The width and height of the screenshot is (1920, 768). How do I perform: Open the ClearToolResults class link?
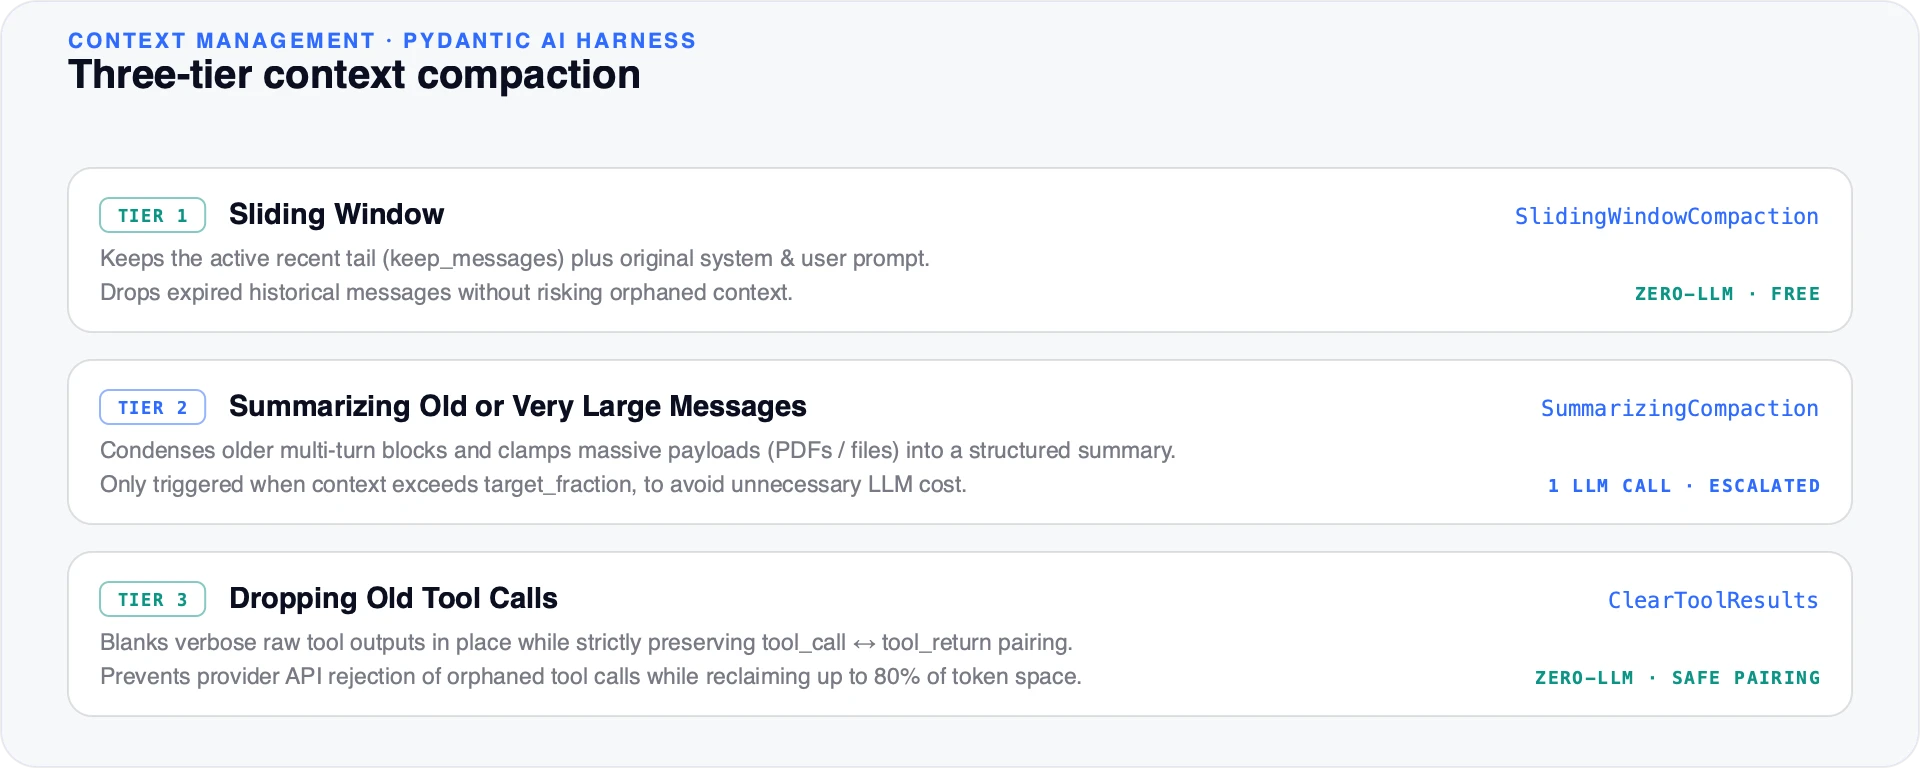pyautogui.click(x=1713, y=600)
